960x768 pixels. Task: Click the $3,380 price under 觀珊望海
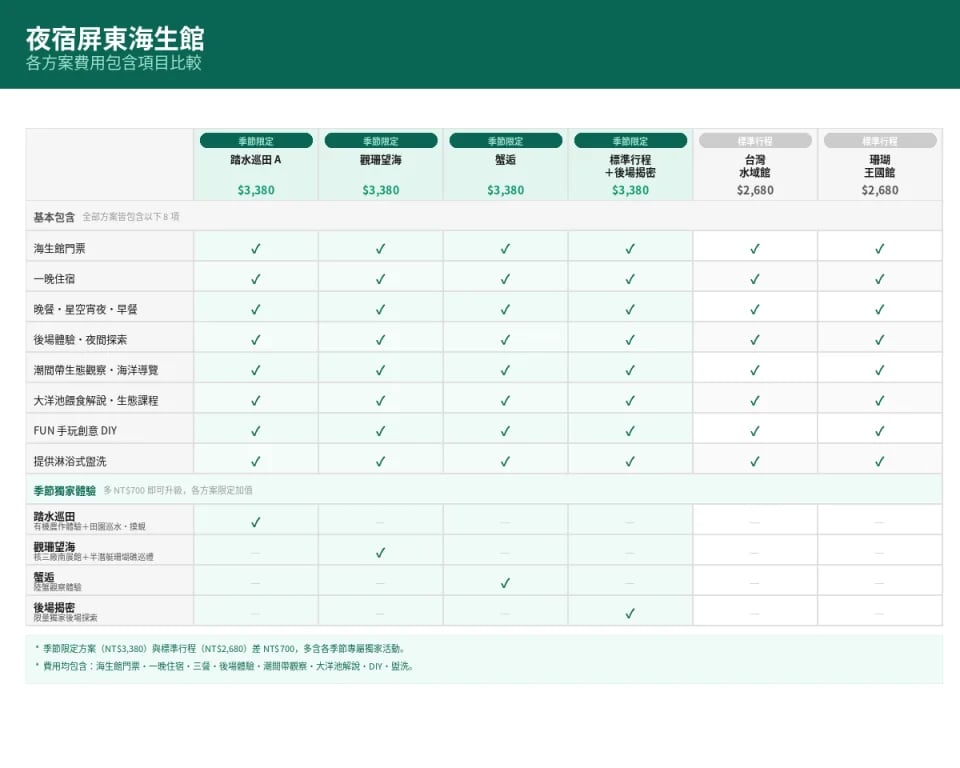click(381, 190)
